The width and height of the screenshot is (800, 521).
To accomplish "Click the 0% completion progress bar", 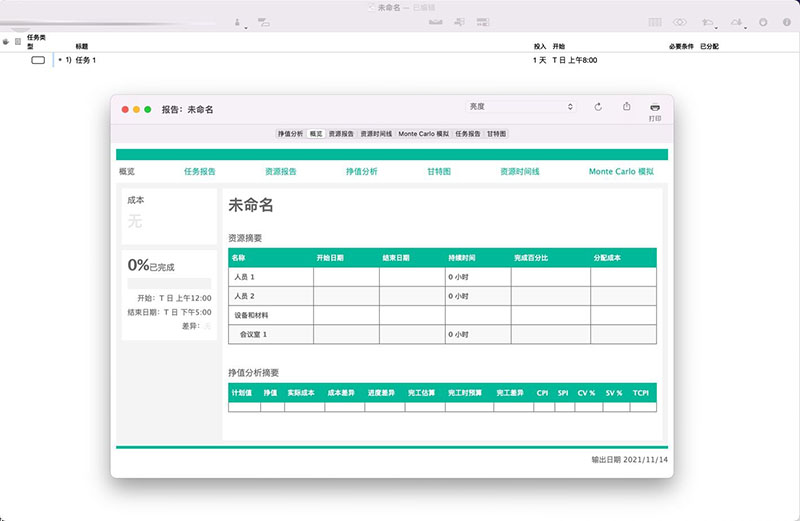I will tap(169, 284).
